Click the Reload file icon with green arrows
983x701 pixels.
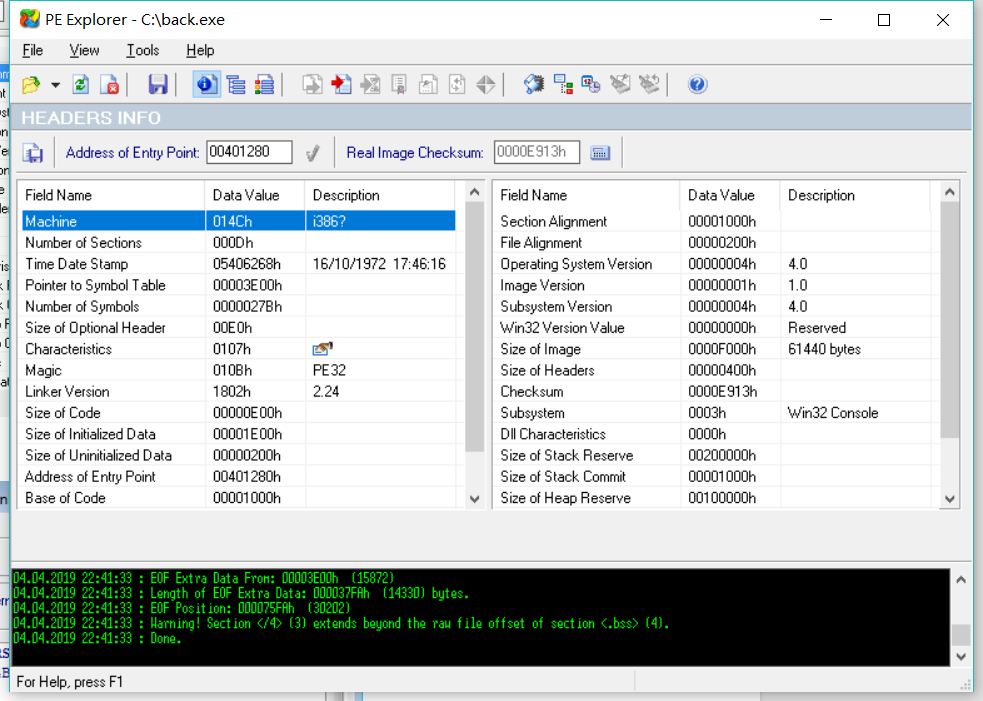[x=81, y=85]
